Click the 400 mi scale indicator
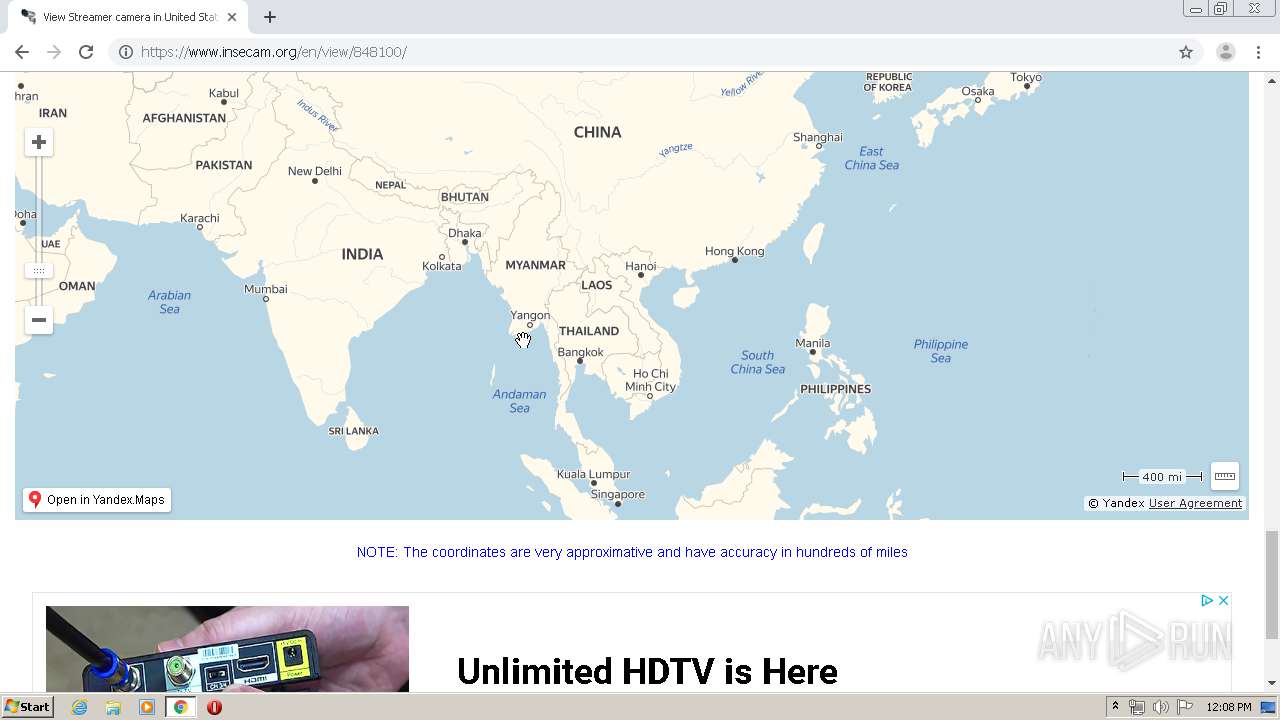 point(1162,477)
